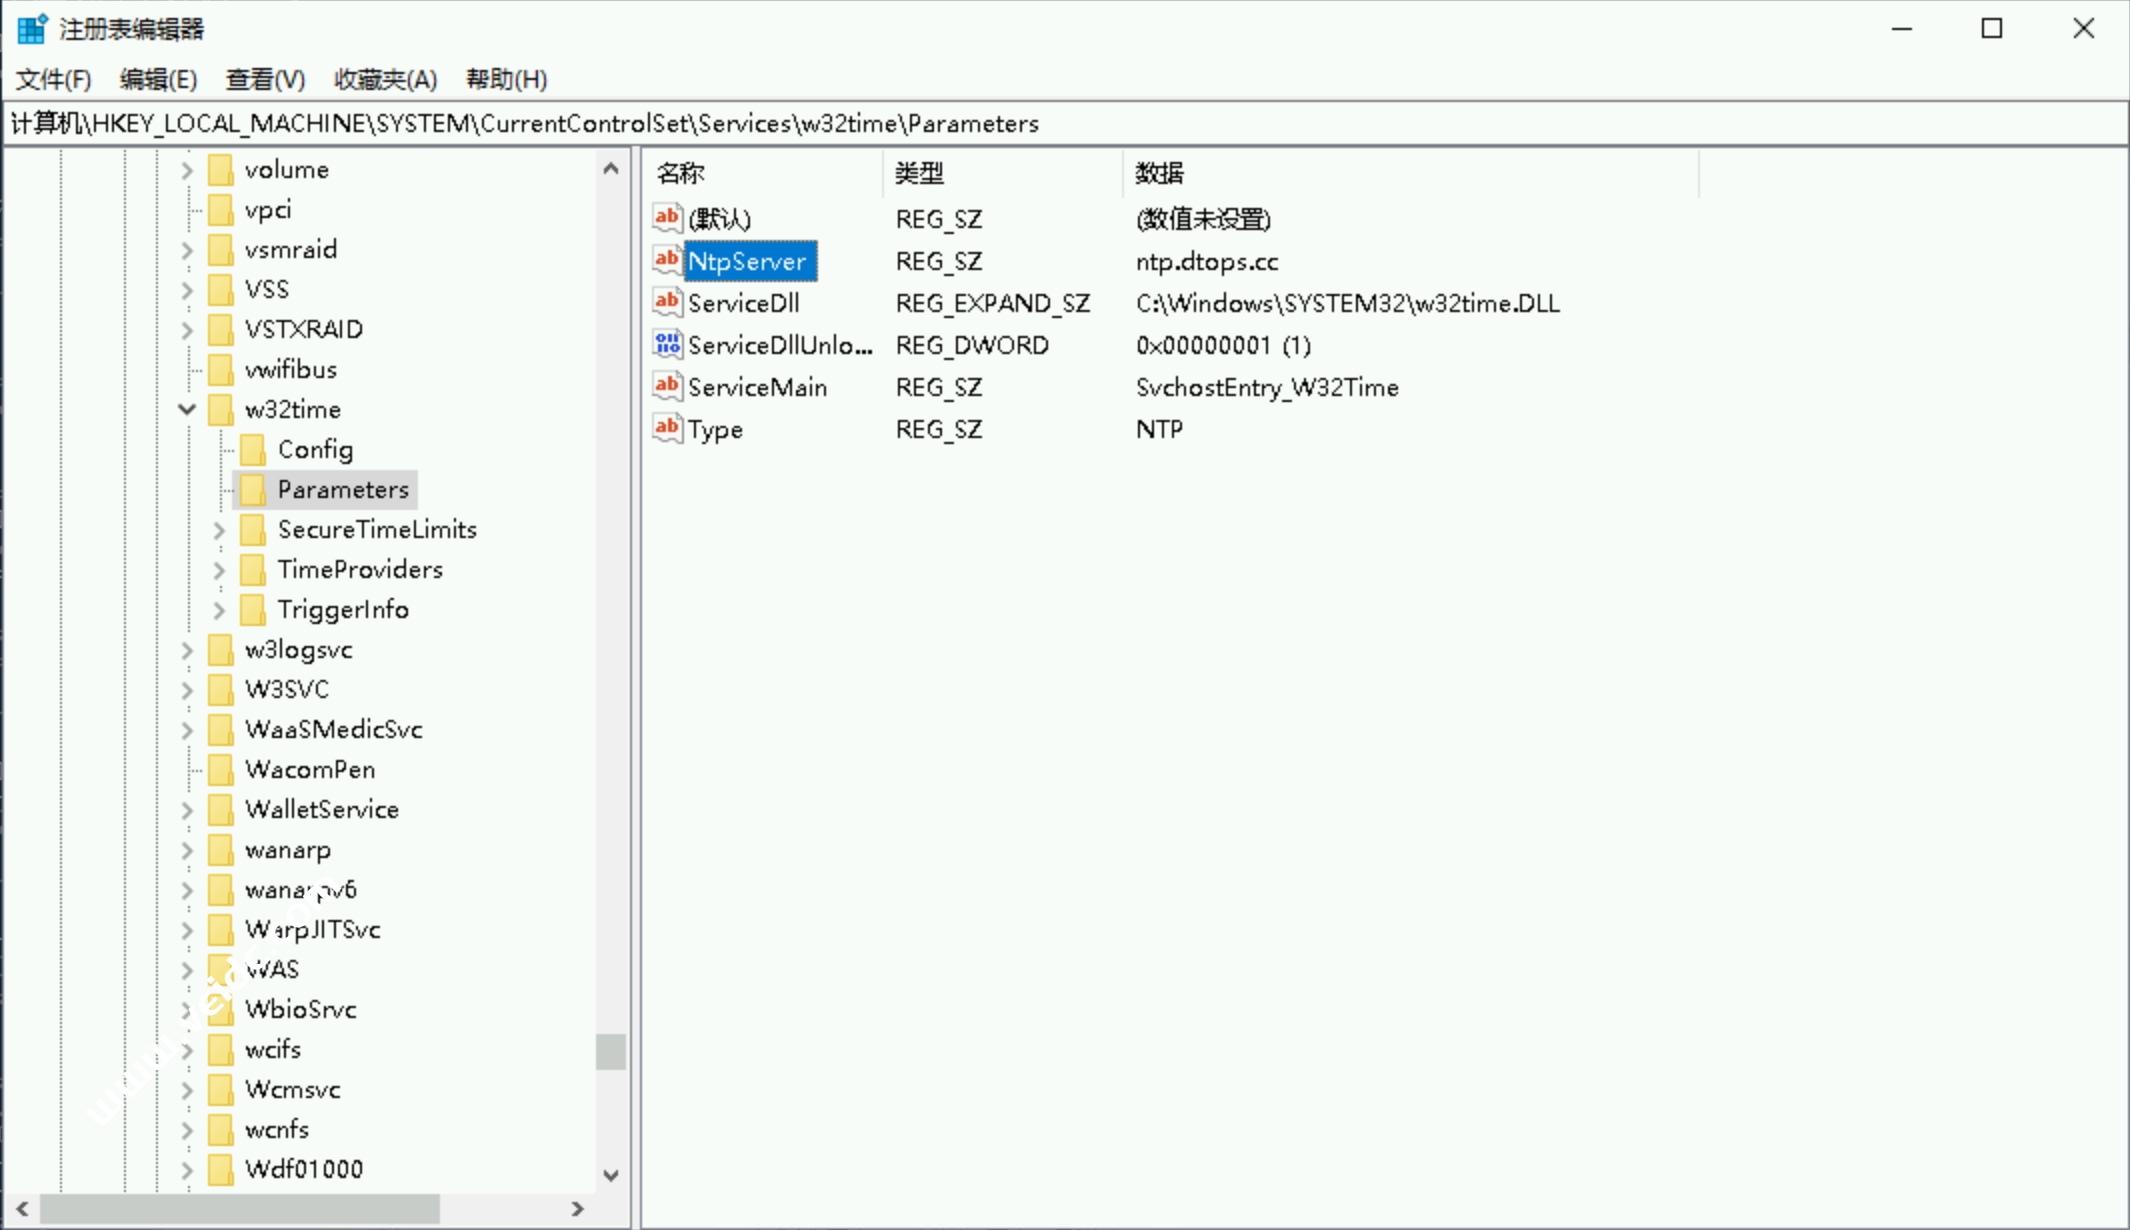Expand the SecureTimeLimits key
Viewport: 2130px width, 1230px height.
tap(219, 530)
